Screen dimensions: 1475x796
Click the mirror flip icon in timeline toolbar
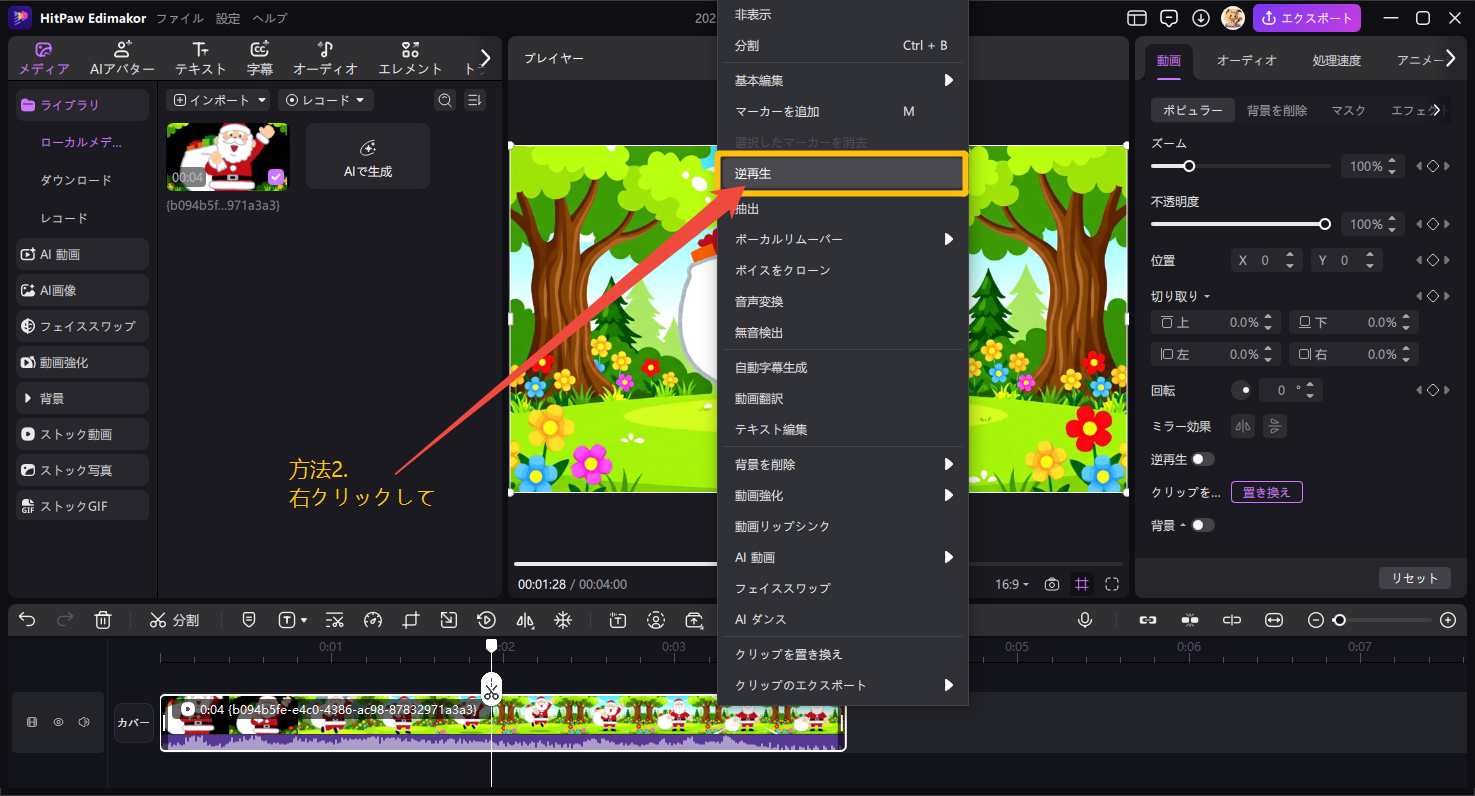coord(525,620)
